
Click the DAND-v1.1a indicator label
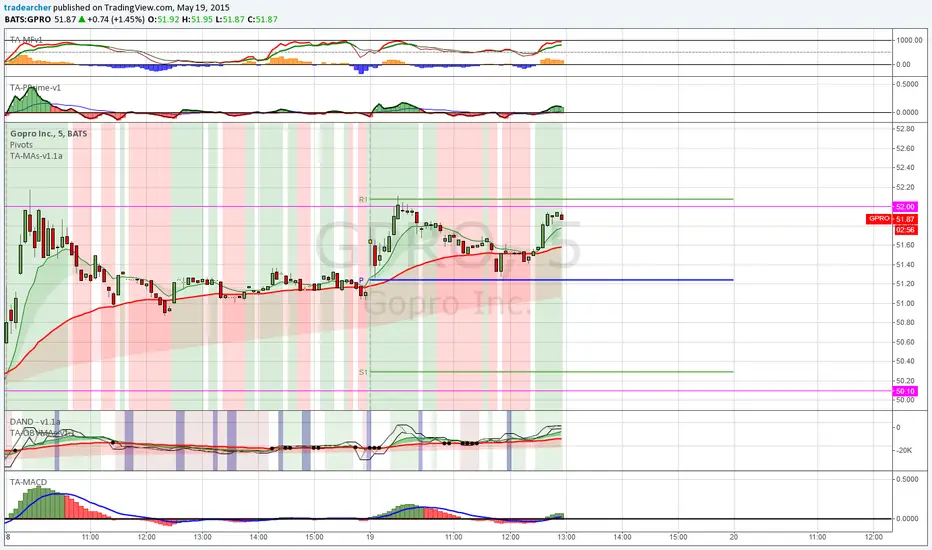pos(35,422)
